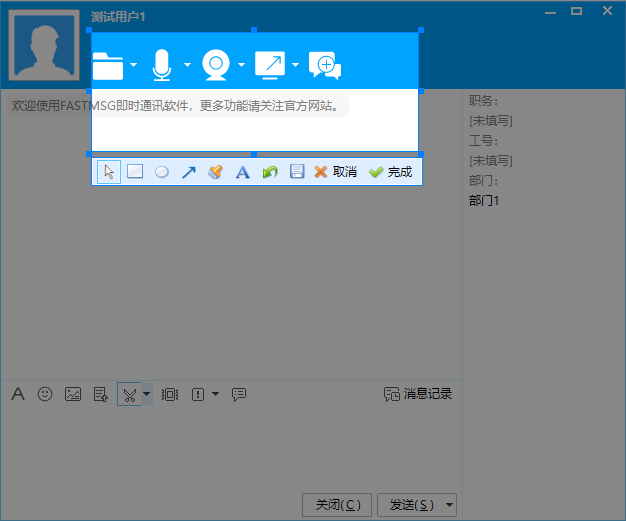
Task: Undo the last screenshot annotation
Action: 270,172
